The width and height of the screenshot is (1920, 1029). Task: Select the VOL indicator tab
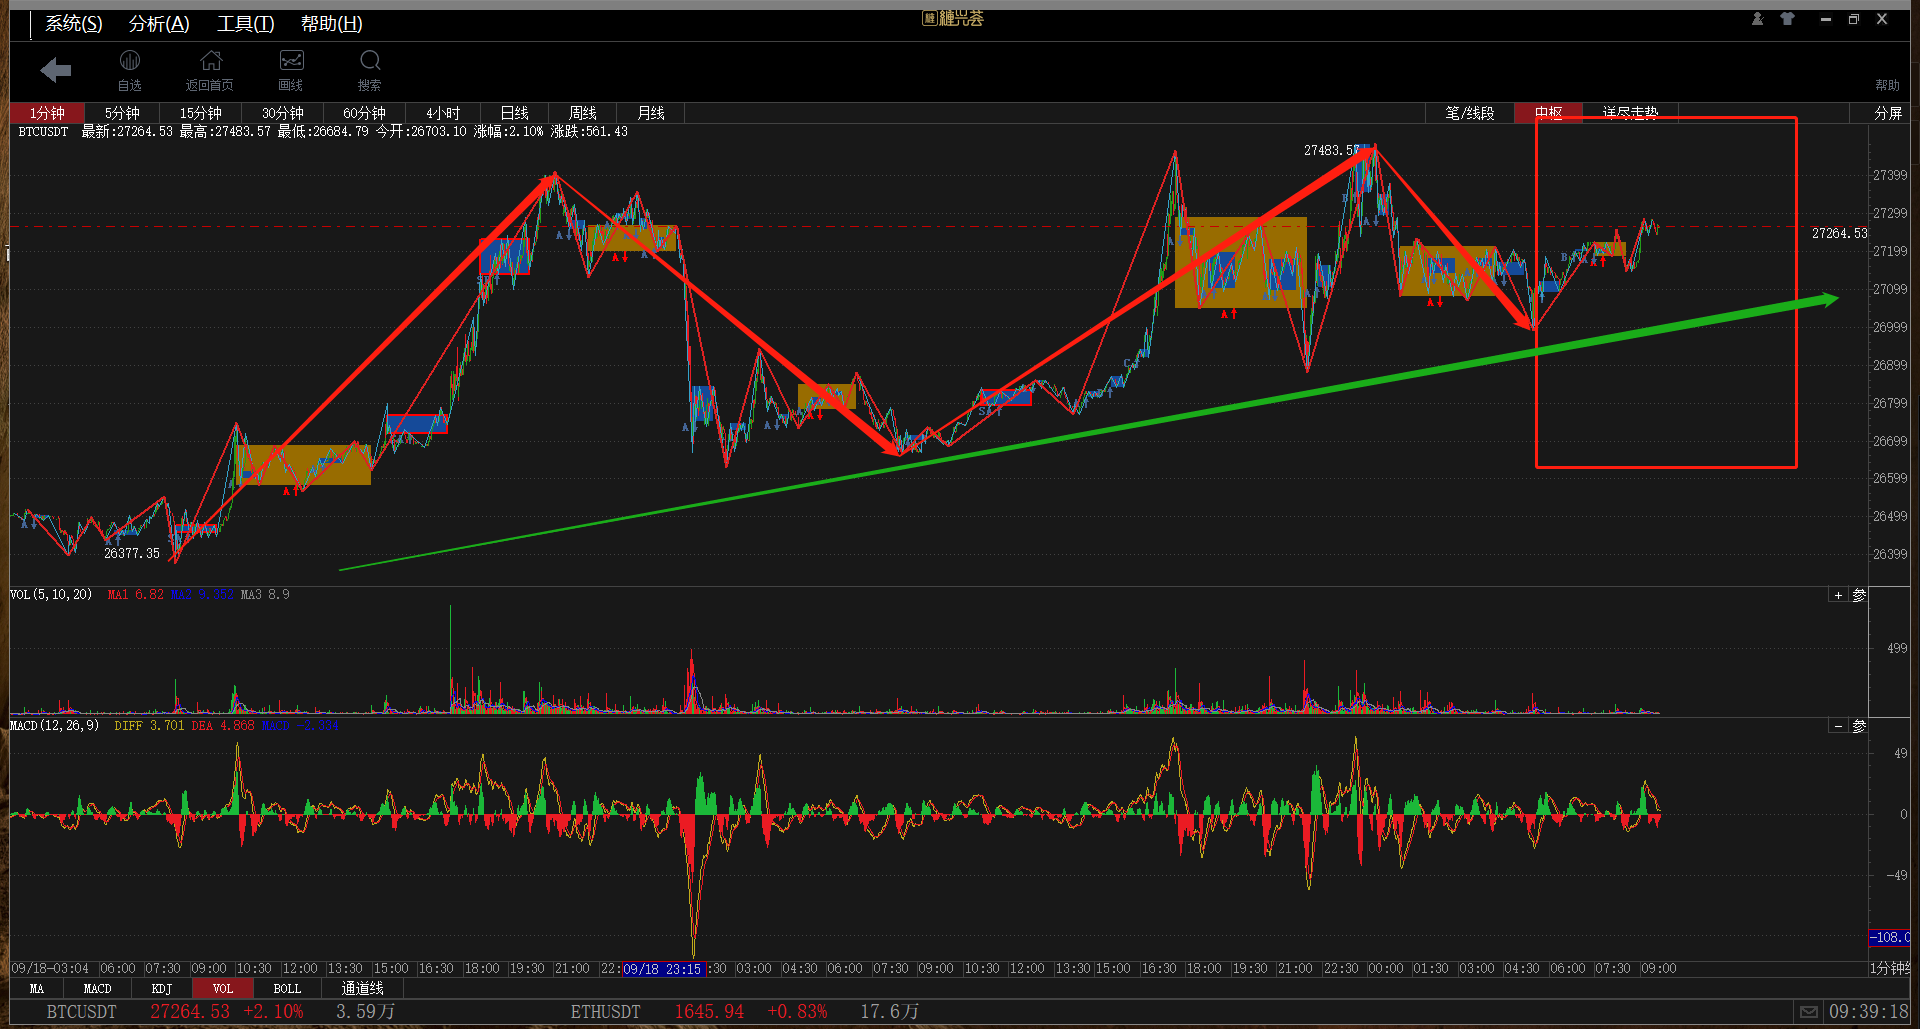pos(223,988)
